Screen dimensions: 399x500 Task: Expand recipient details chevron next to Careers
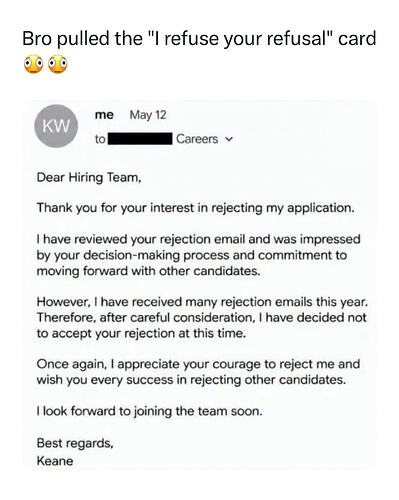click(229, 139)
